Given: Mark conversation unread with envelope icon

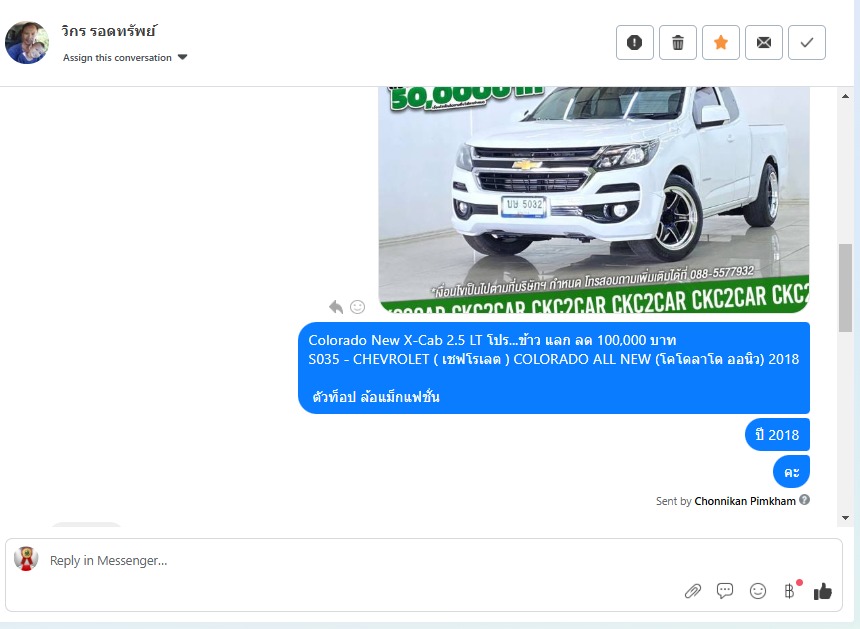Looking at the screenshot, I should [x=763, y=42].
